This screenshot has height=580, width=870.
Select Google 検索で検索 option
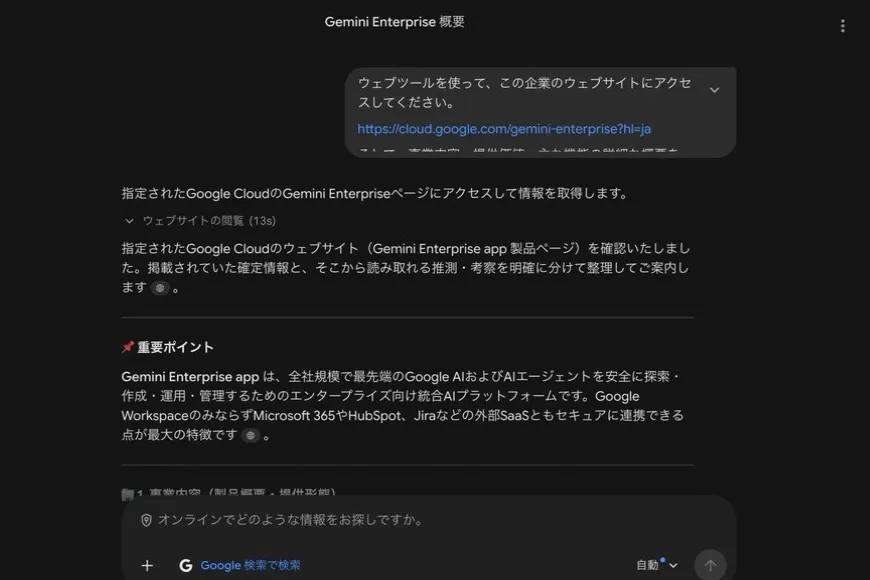[x=250, y=566]
